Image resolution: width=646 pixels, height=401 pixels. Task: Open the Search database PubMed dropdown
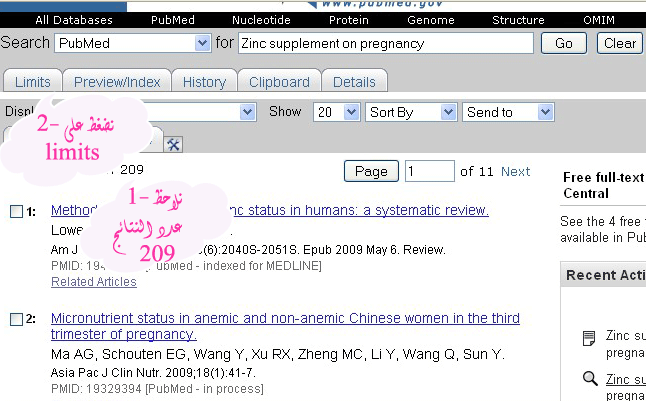point(133,43)
